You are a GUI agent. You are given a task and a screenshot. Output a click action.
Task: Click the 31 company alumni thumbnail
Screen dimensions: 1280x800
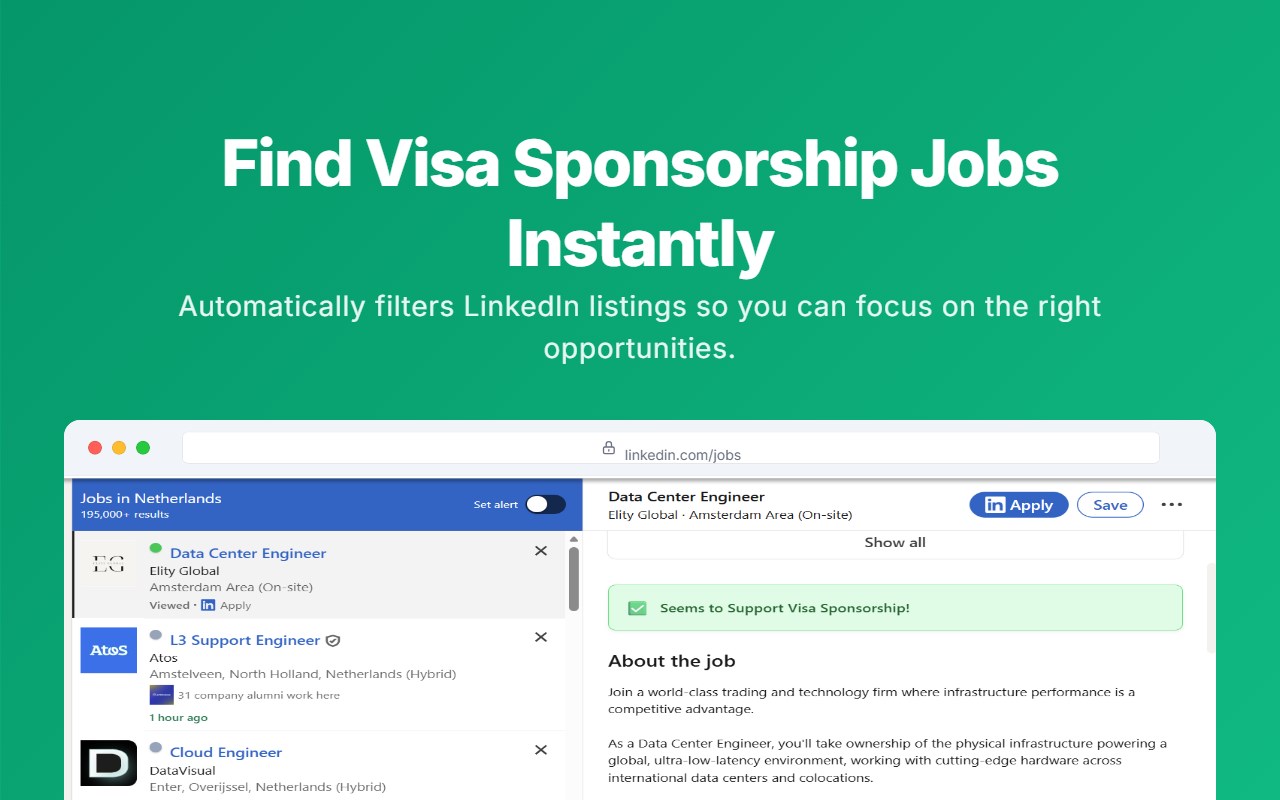(161, 695)
